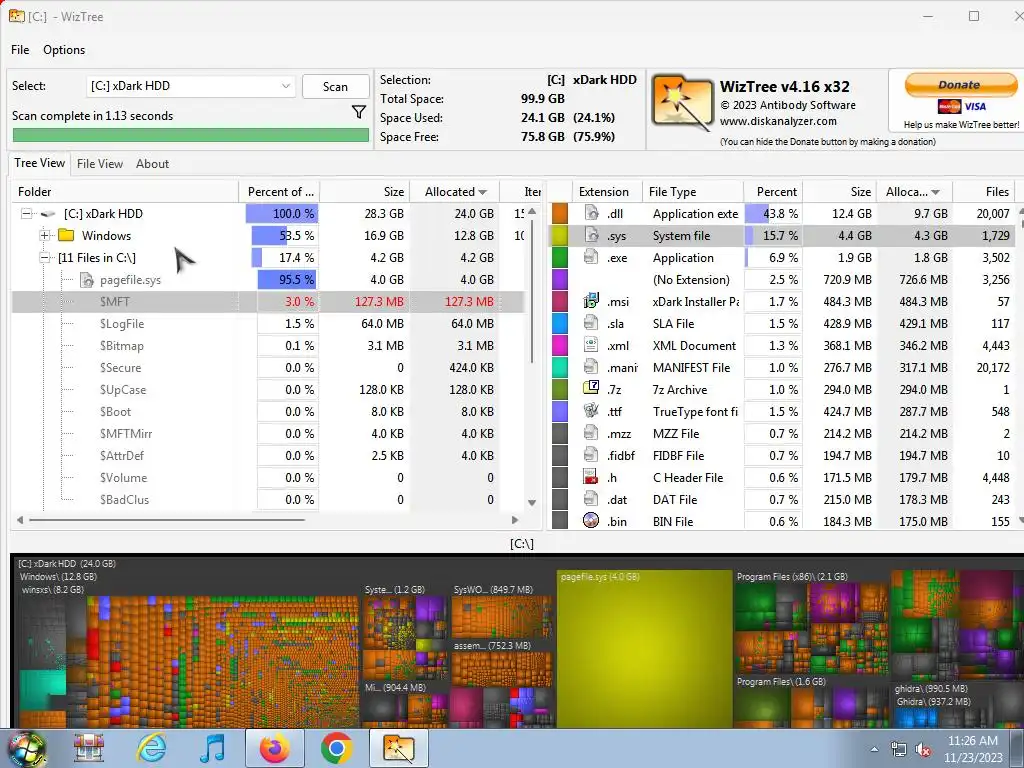Viewport: 1024px width, 768px height.
Task: Select the $Bitmap row
Action: click(x=268, y=345)
